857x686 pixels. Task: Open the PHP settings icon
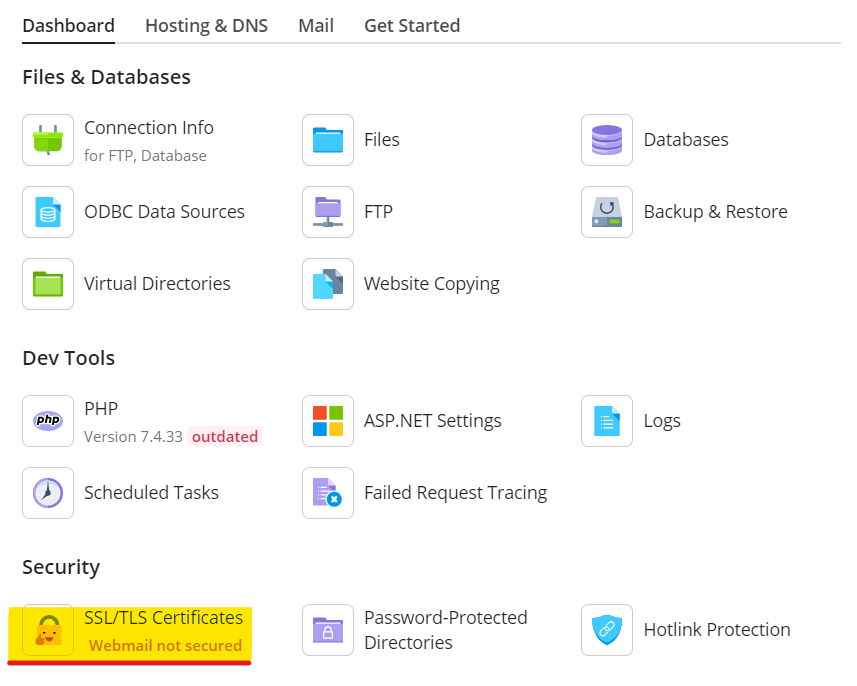48,421
